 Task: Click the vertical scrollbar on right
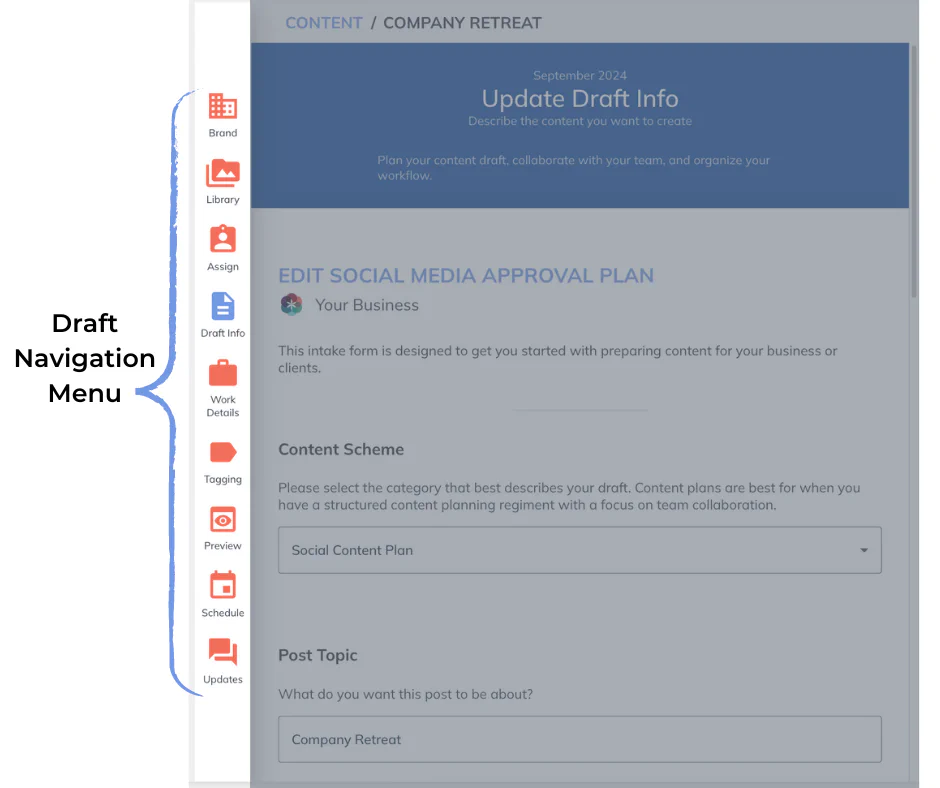pyautogui.click(x=913, y=170)
